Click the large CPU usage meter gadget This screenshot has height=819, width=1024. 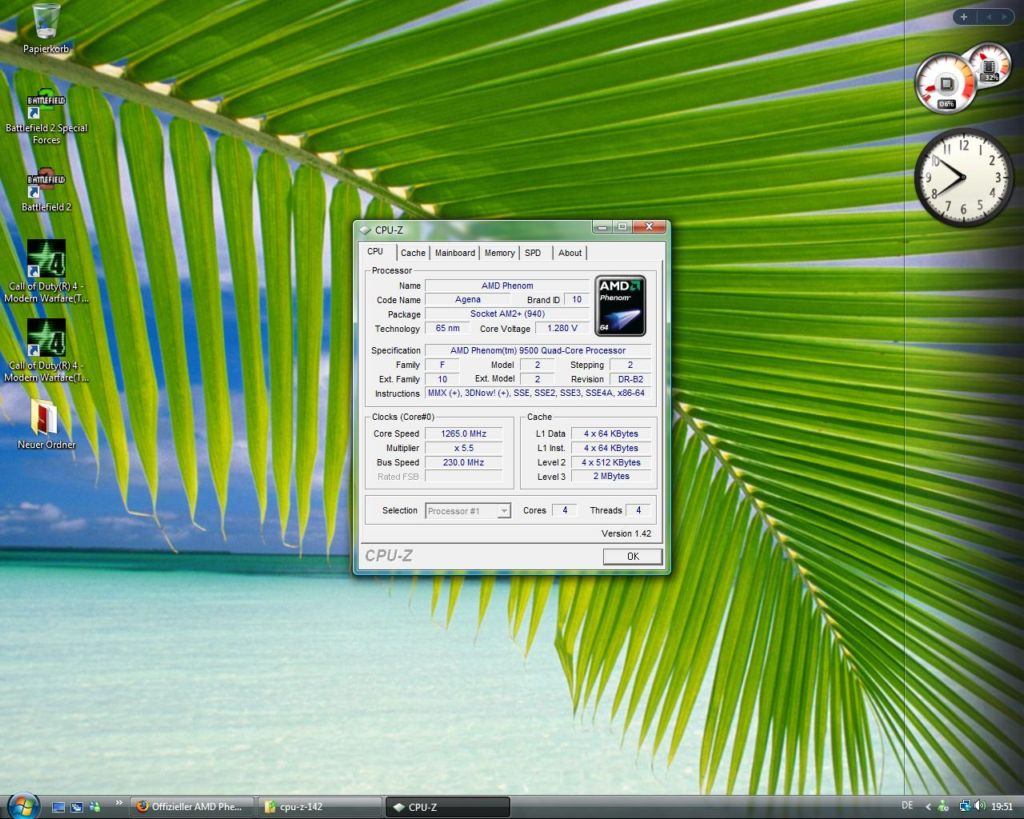[x=946, y=84]
